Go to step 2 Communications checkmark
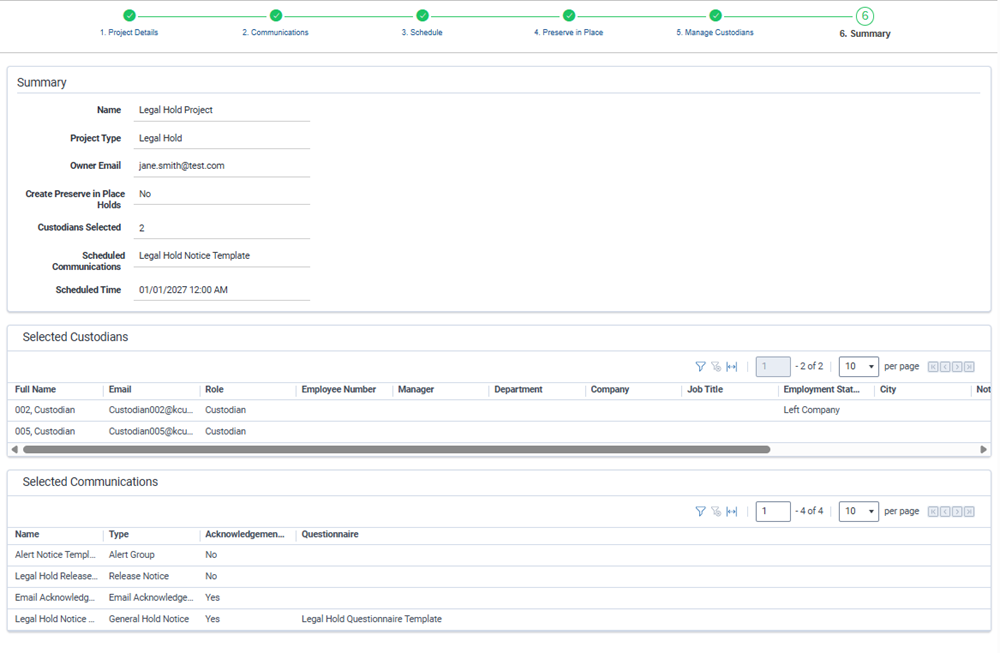The width and height of the screenshot is (1000, 653). coord(276,15)
